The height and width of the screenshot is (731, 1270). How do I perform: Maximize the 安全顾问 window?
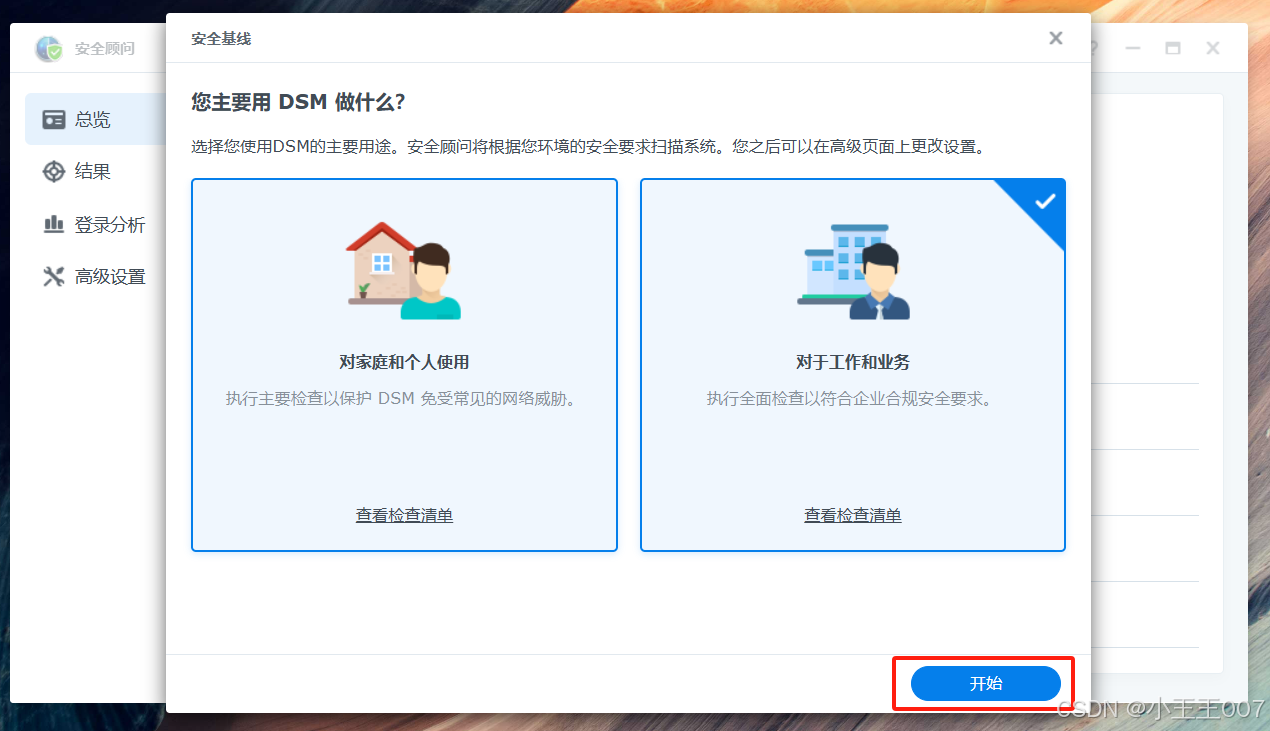pyautogui.click(x=1173, y=48)
